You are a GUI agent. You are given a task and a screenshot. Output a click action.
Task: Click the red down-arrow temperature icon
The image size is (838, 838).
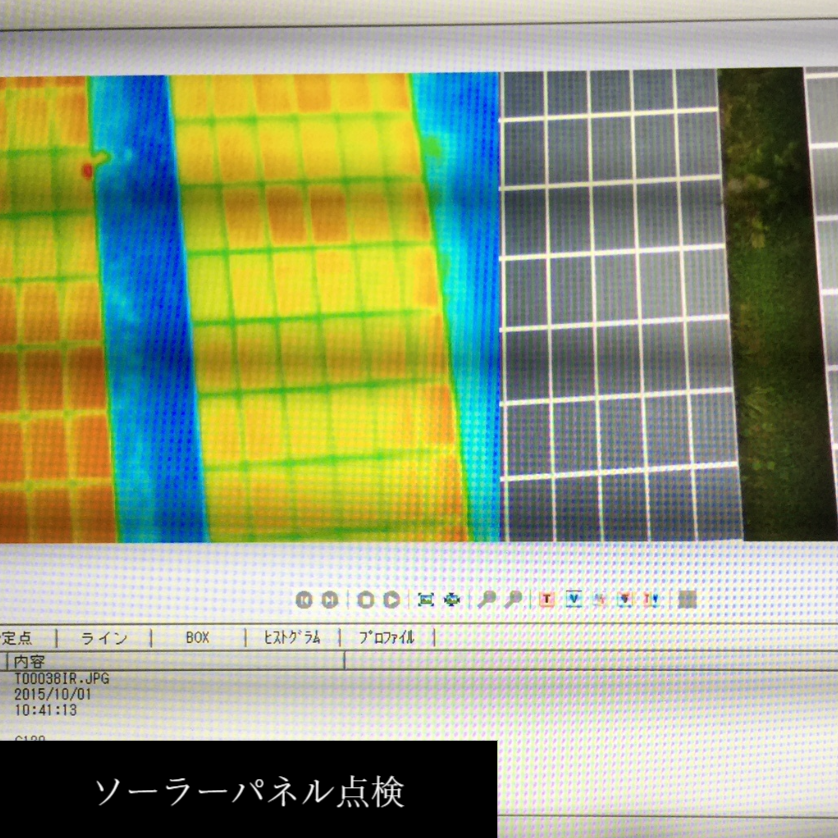pyautogui.click(x=626, y=599)
